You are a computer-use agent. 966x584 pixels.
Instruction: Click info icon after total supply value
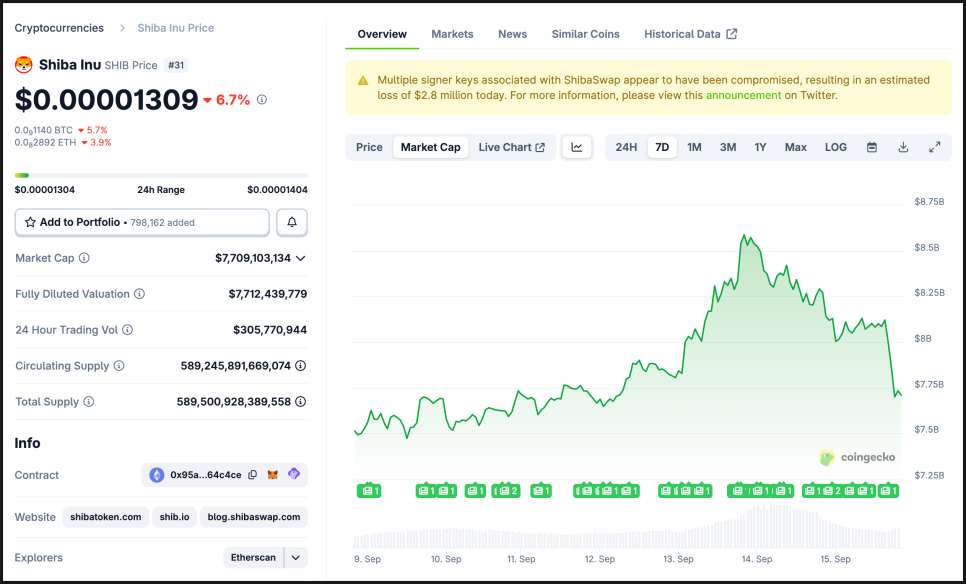(301, 402)
